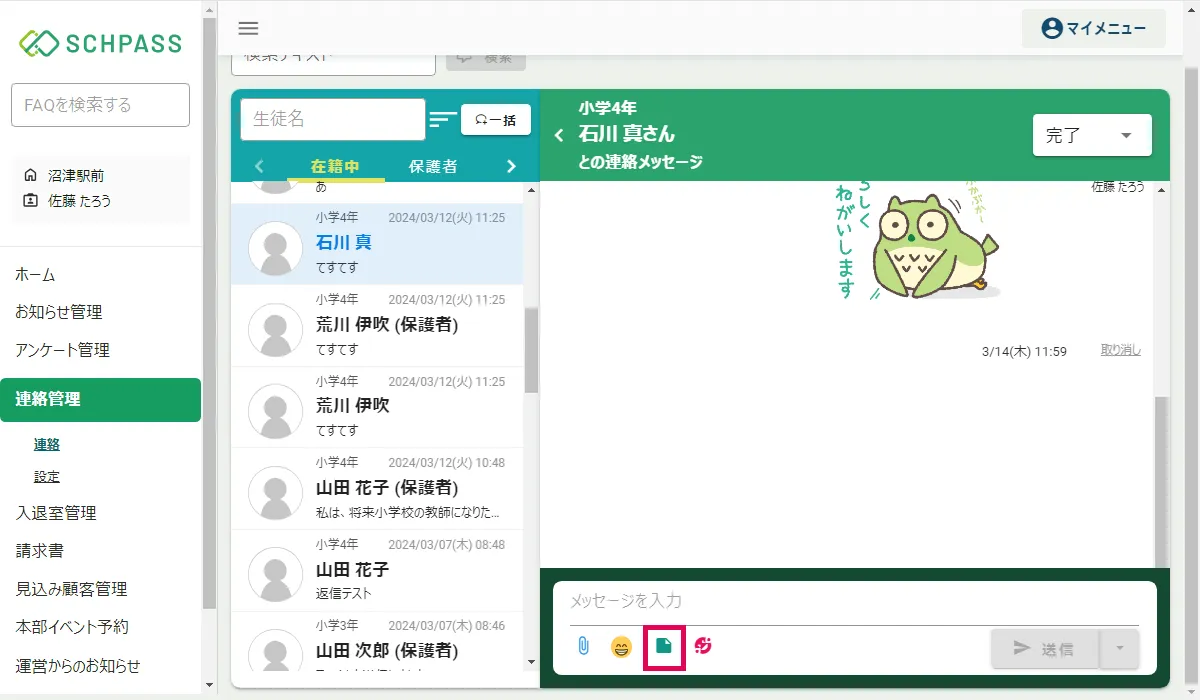The width and height of the screenshot is (1200, 700).
Task: Open the 設定 submenu link
Action: (47, 477)
